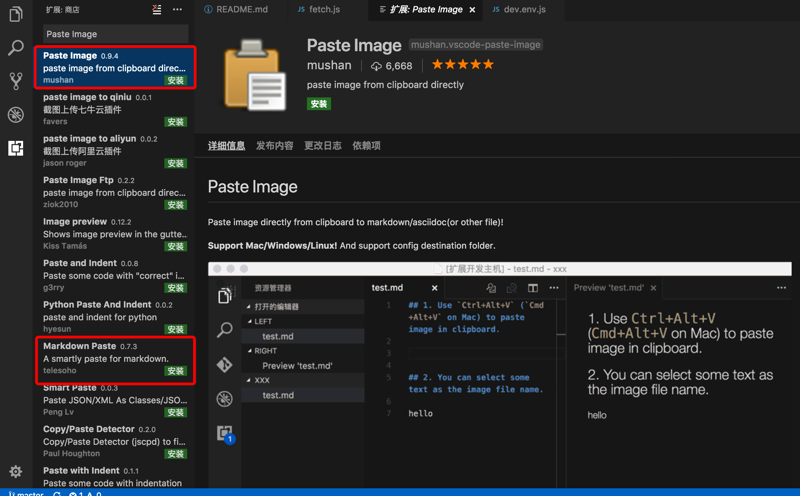
Task: Switch to dev.env.js tab
Action: pyautogui.click(x=519, y=9)
